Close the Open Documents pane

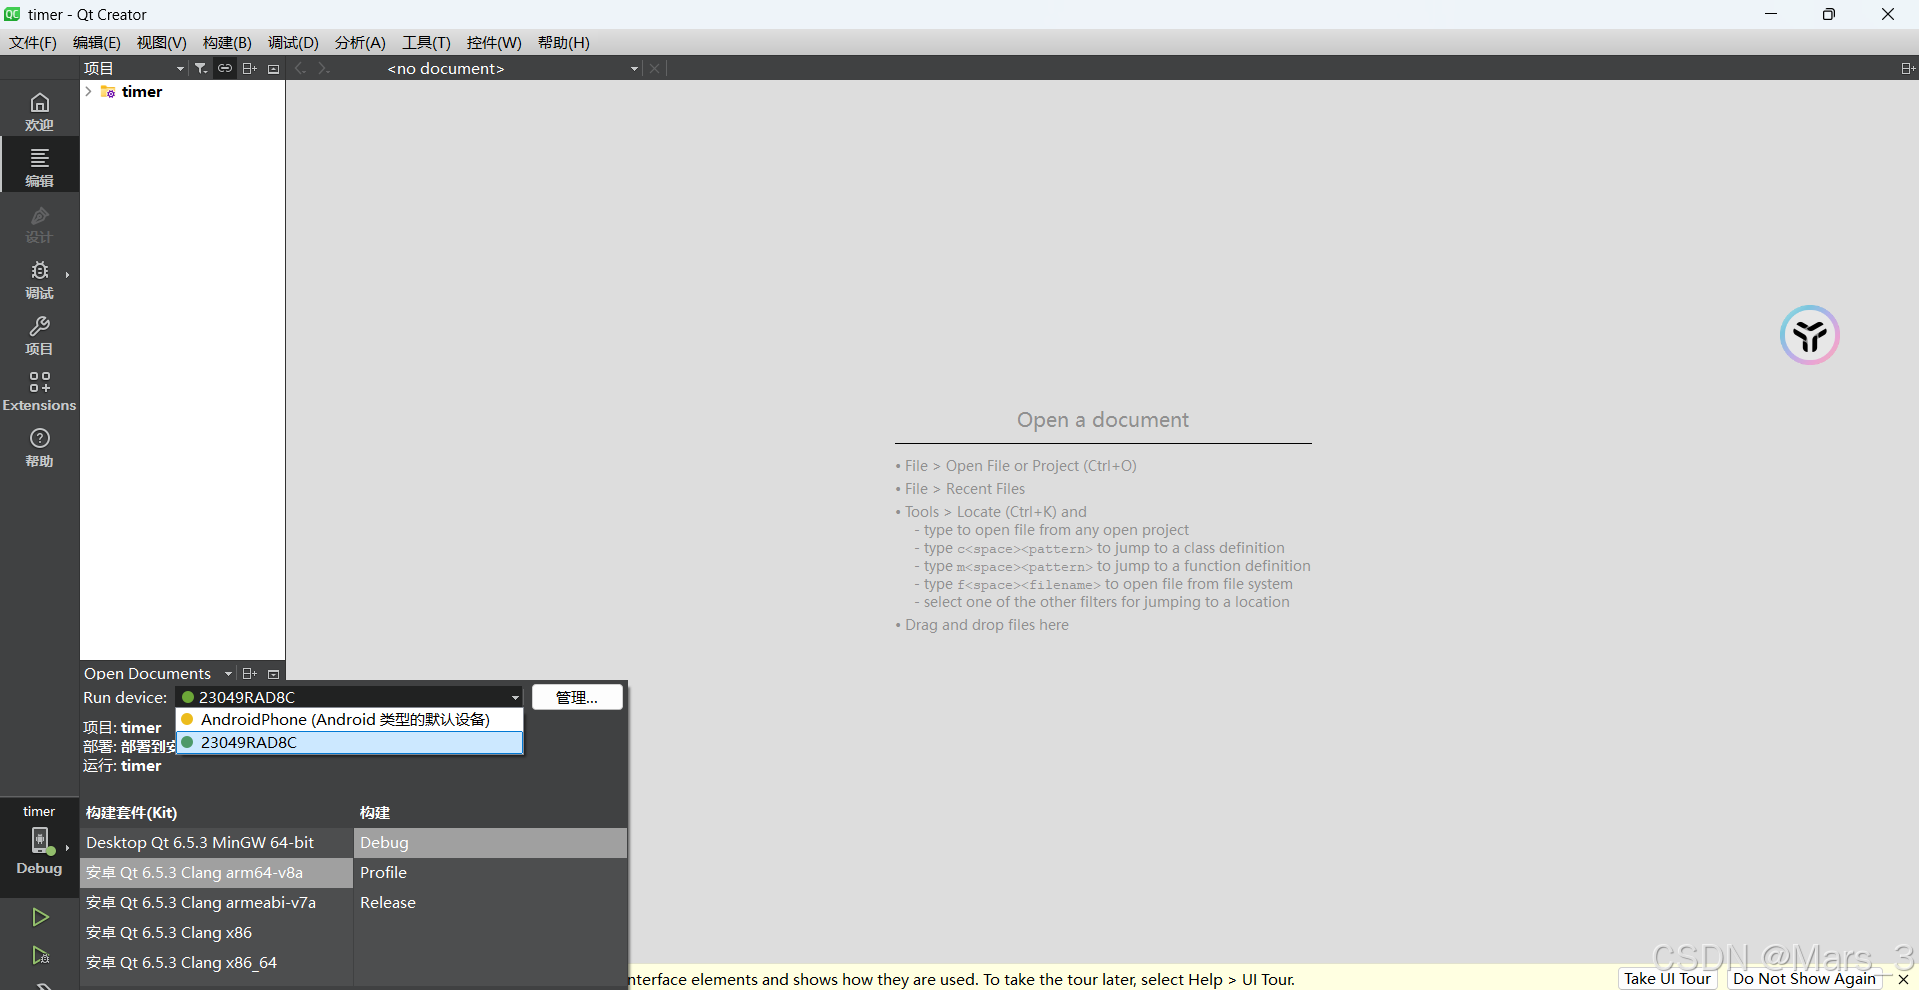pyautogui.click(x=274, y=673)
